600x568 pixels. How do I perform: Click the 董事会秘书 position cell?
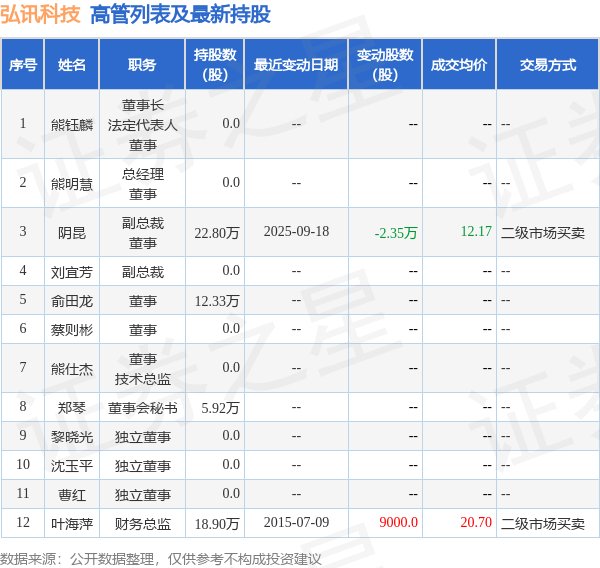pyautogui.click(x=142, y=408)
